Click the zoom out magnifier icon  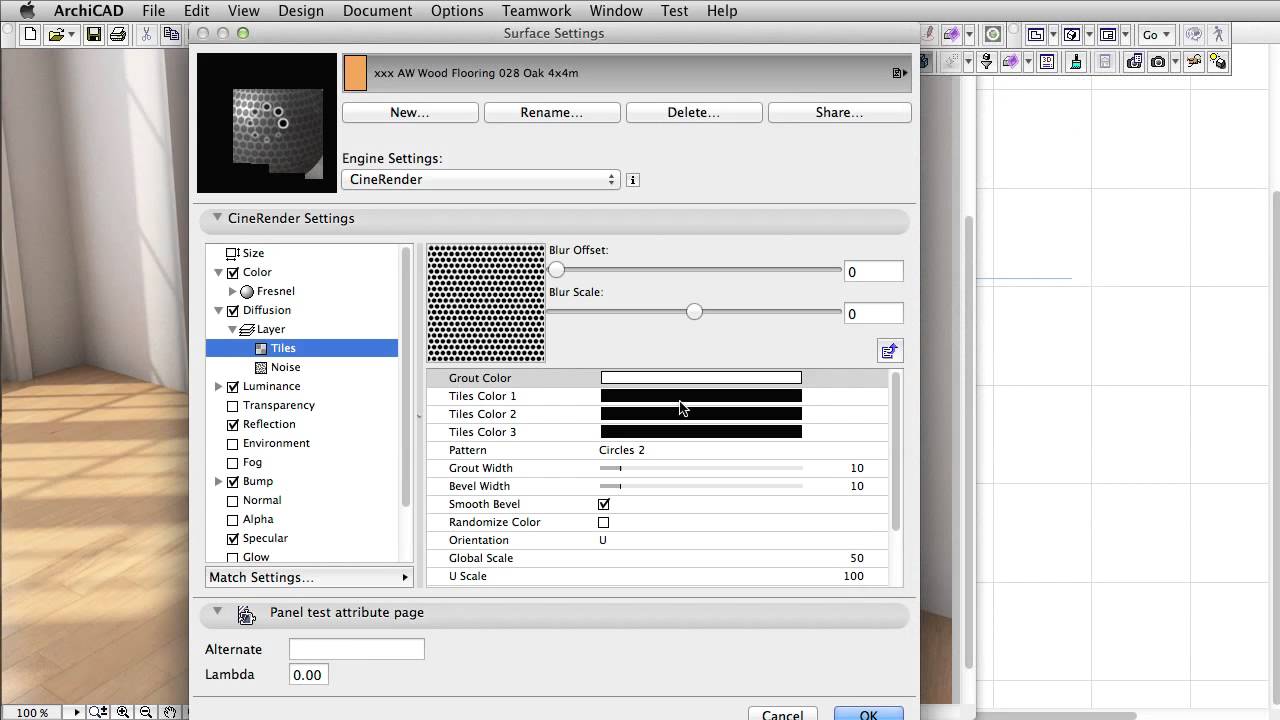click(x=146, y=712)
